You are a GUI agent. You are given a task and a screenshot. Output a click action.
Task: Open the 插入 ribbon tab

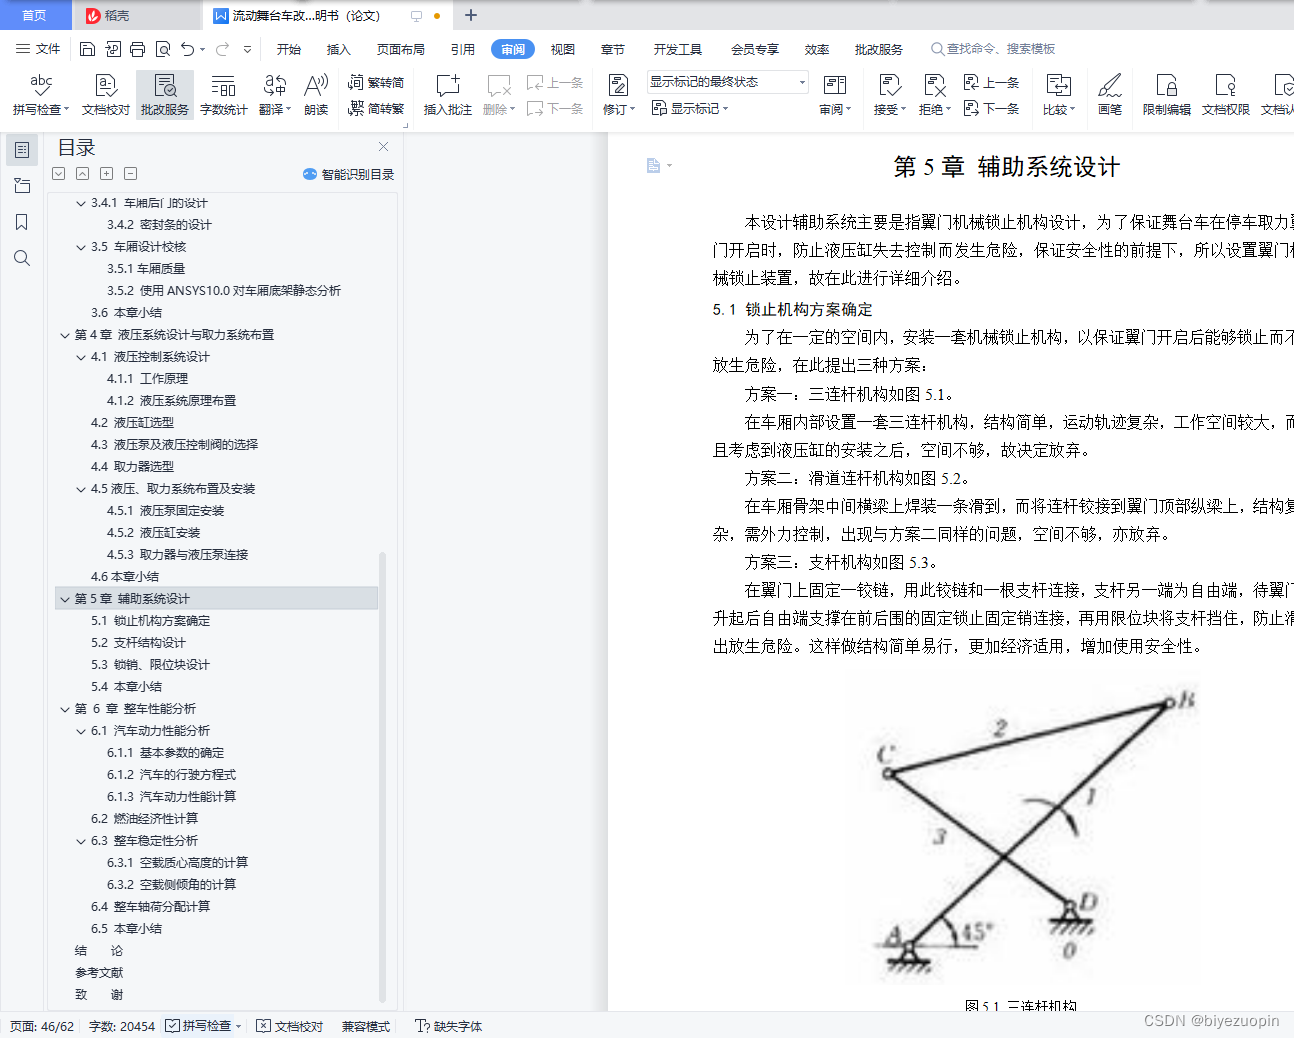click(339, 49)
